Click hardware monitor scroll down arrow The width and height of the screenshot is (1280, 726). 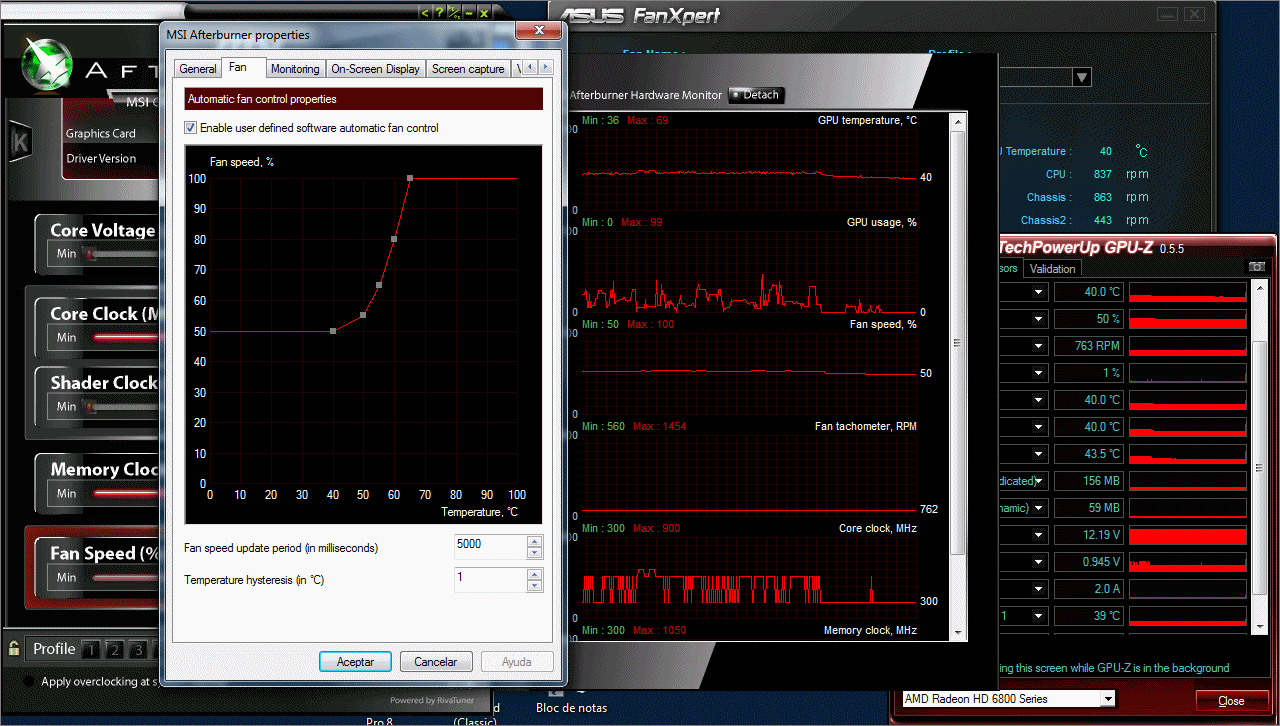coord(957,631)
